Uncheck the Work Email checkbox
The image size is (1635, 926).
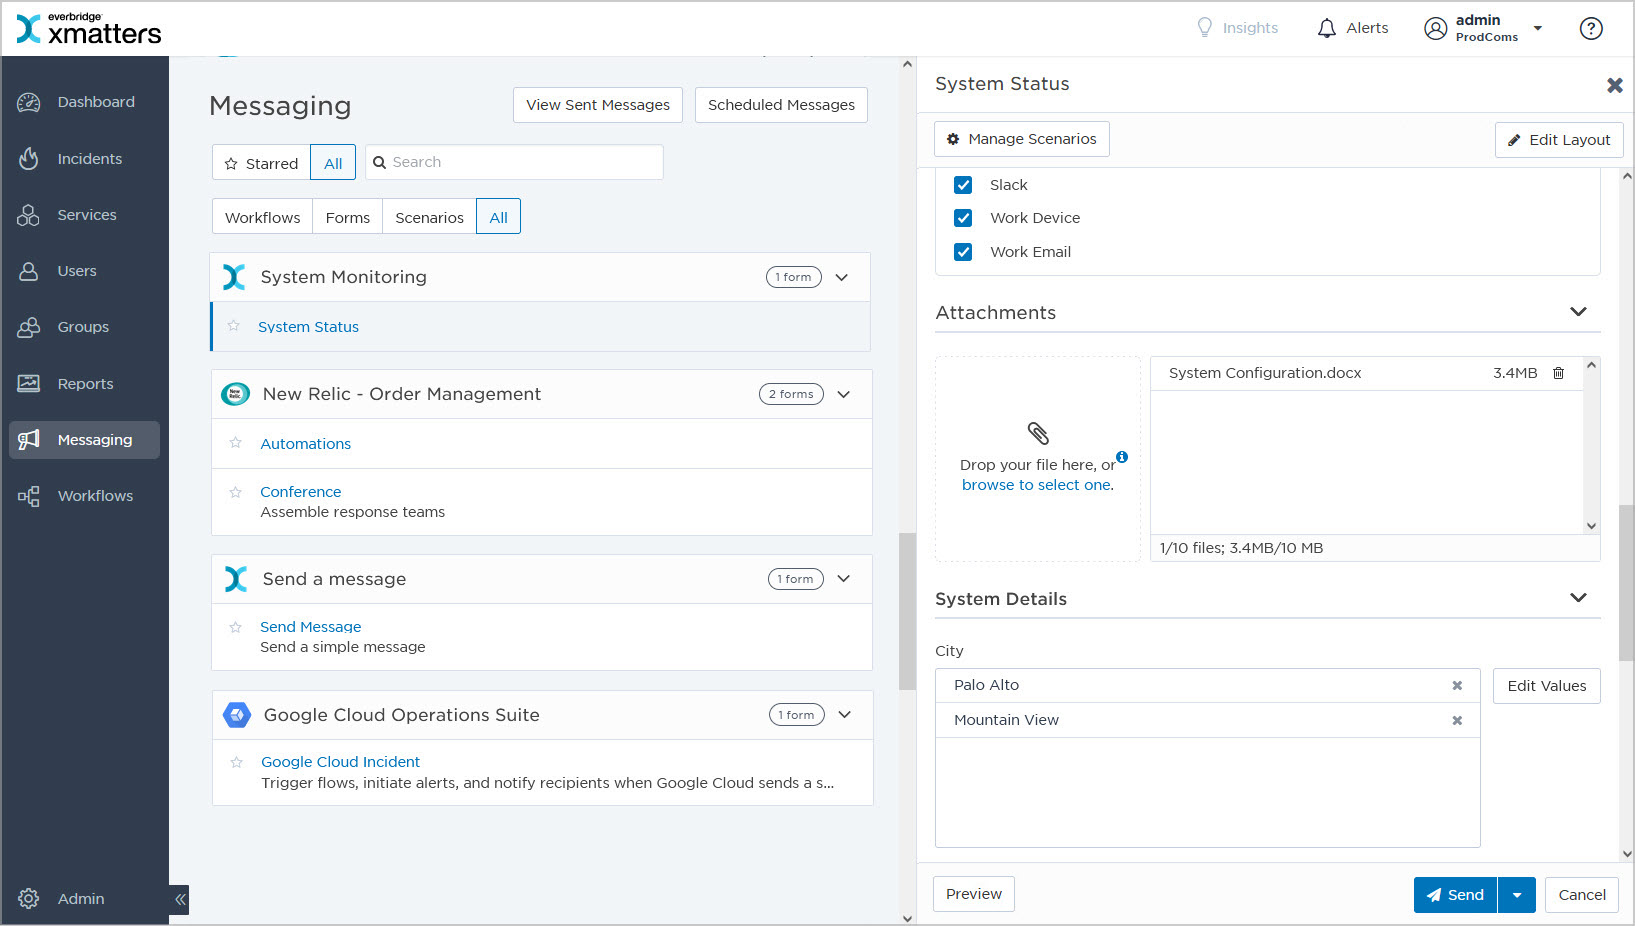coord(963,252)
